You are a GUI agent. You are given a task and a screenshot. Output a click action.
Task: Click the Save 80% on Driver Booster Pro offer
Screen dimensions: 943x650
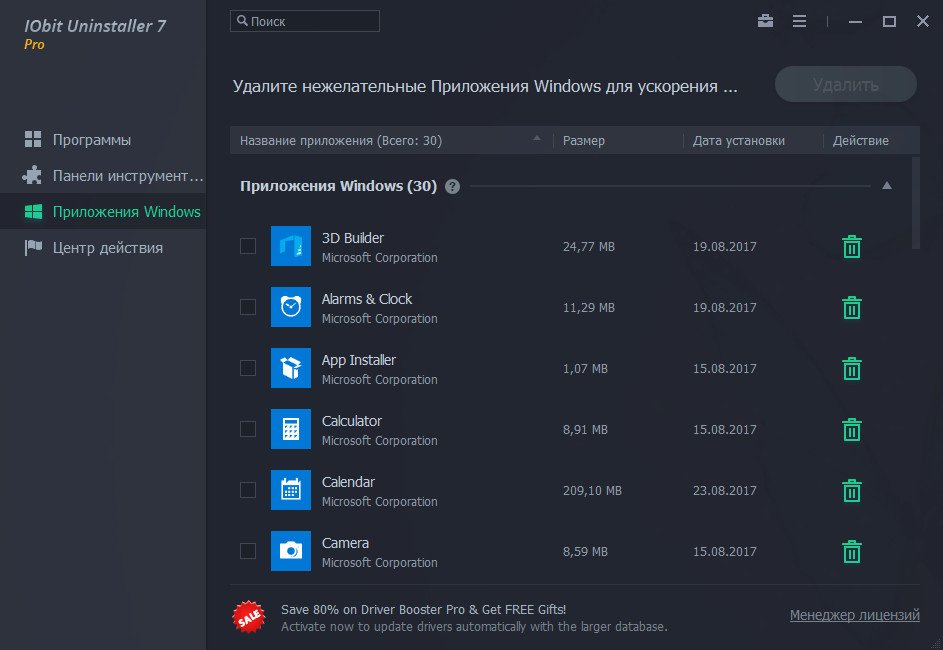[423, 610]
